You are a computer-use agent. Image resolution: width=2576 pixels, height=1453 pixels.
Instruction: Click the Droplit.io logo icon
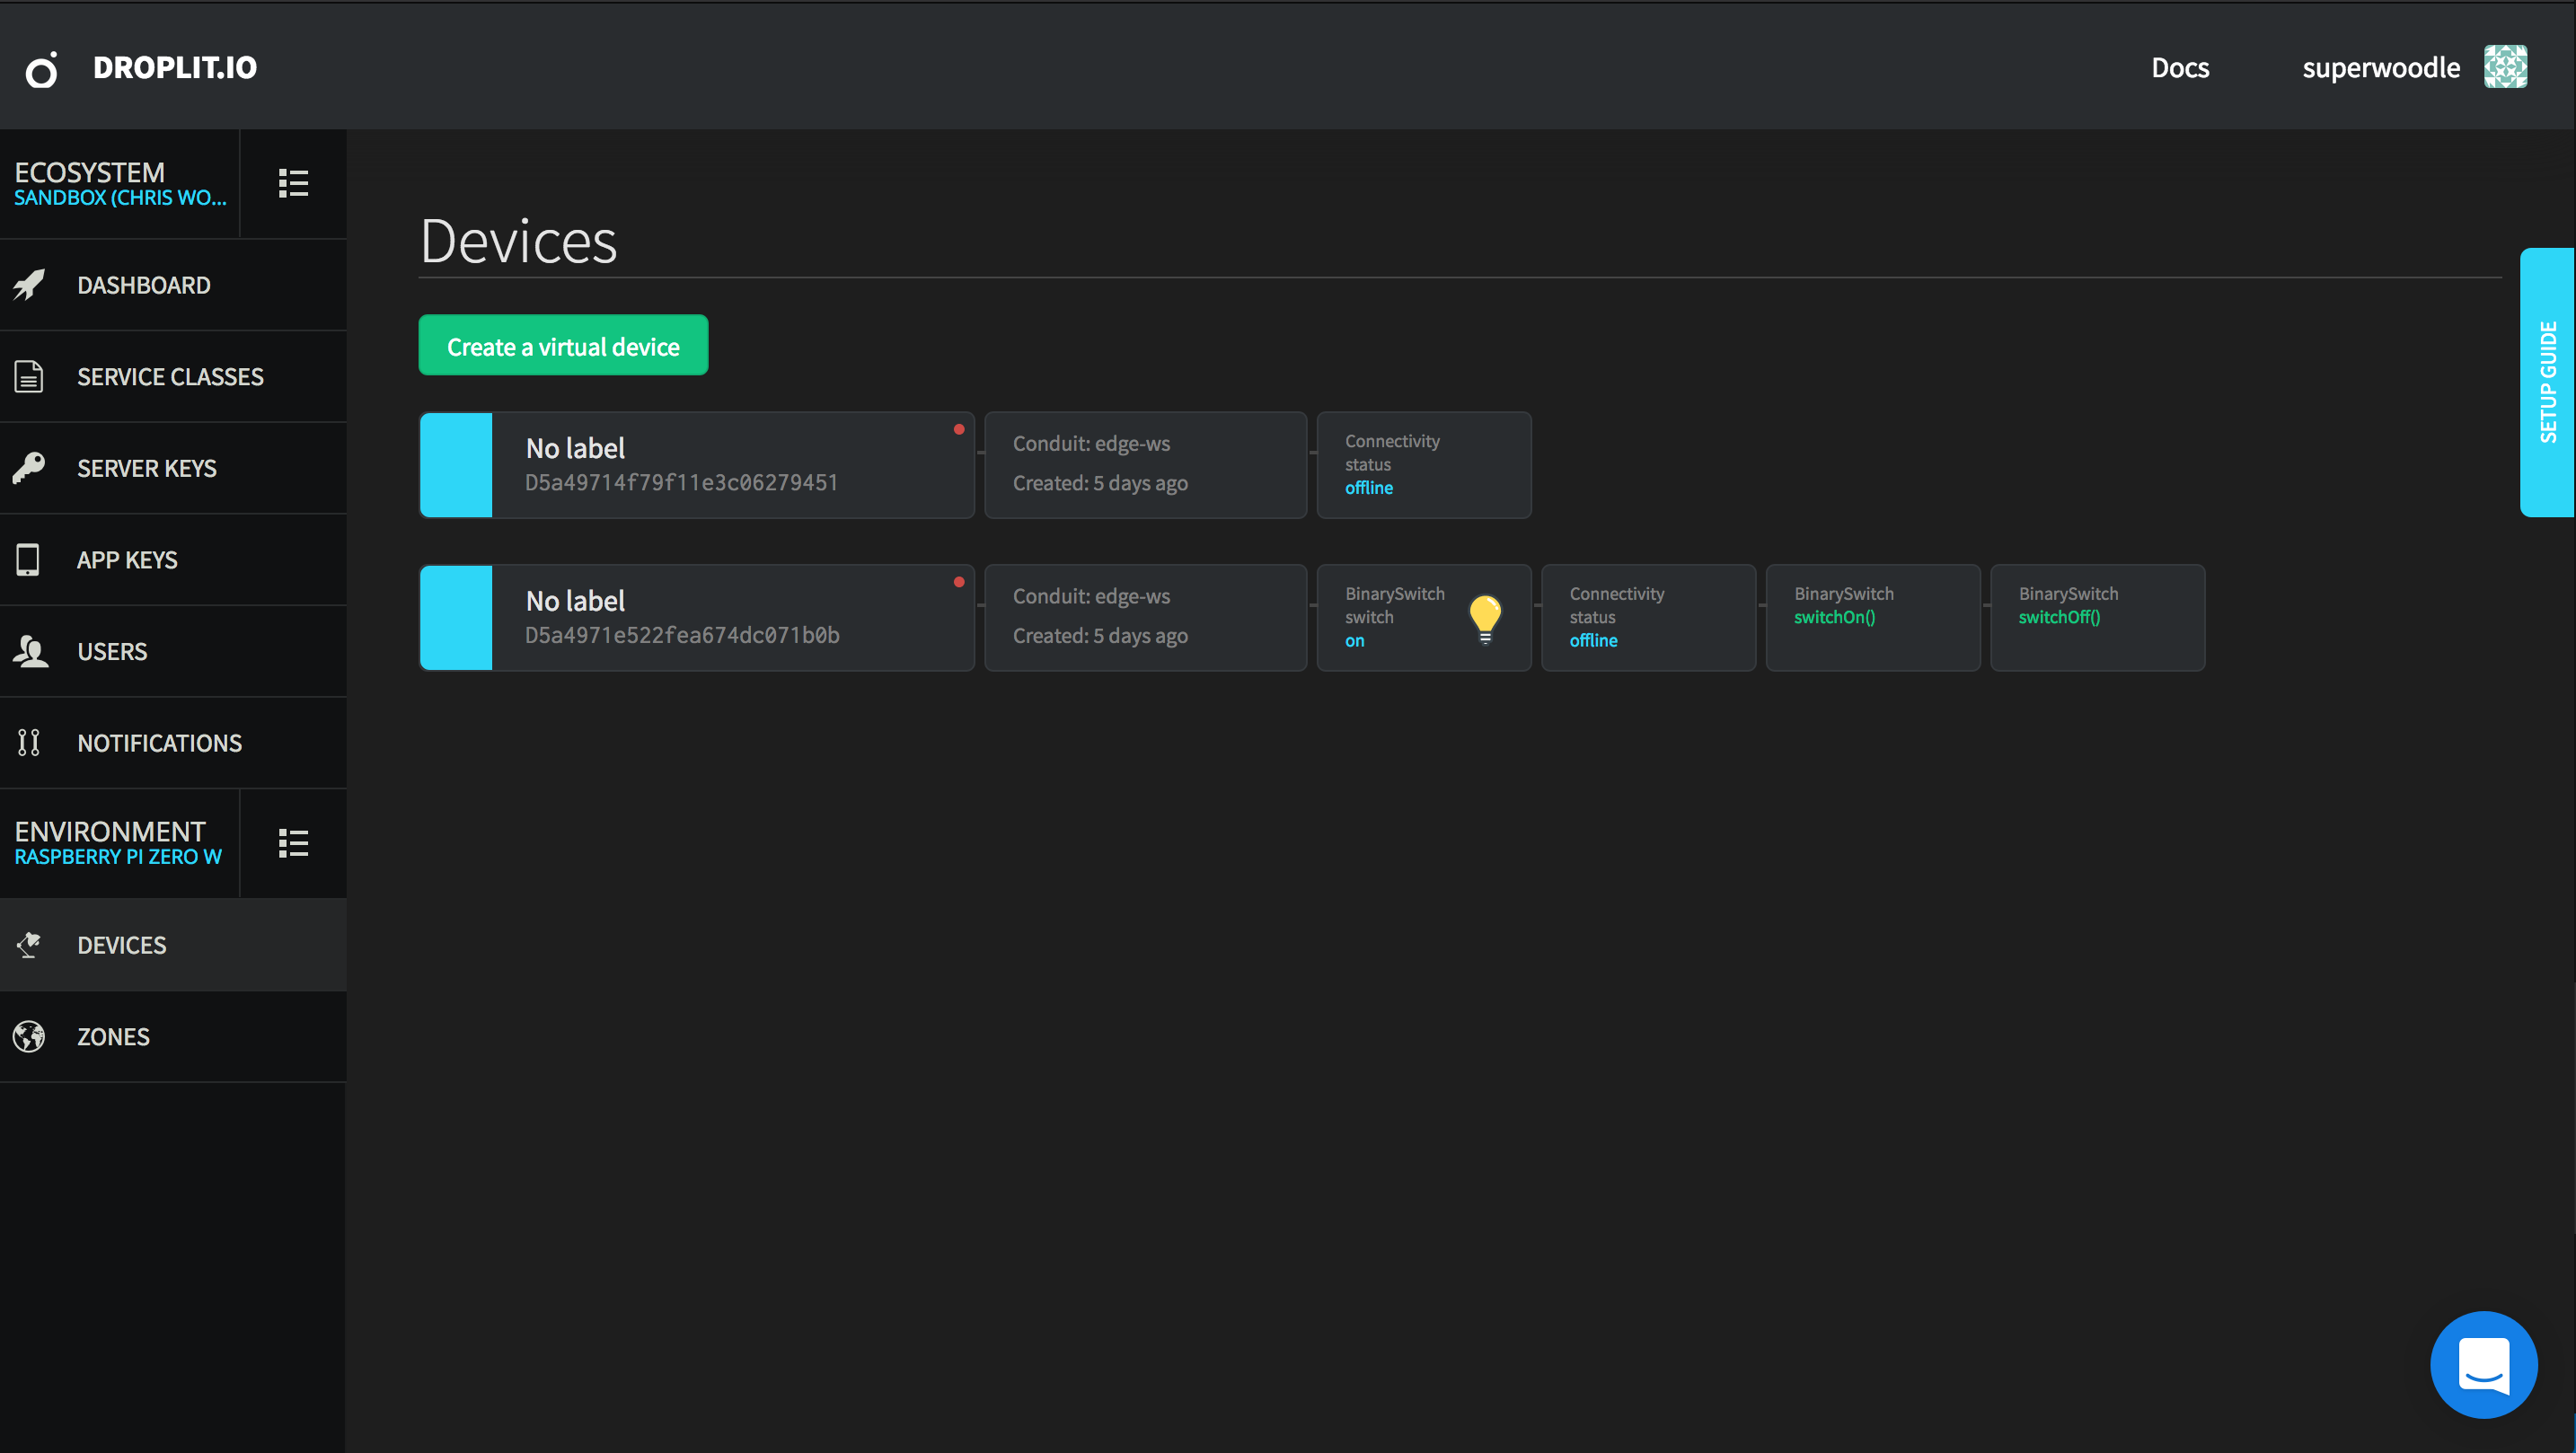pos(42,69)
